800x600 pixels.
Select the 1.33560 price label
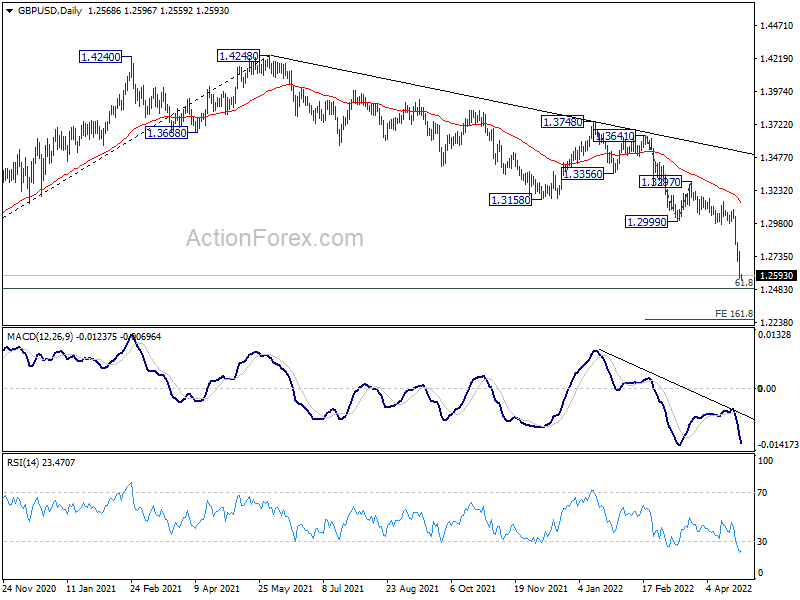(x=583, y=173)
